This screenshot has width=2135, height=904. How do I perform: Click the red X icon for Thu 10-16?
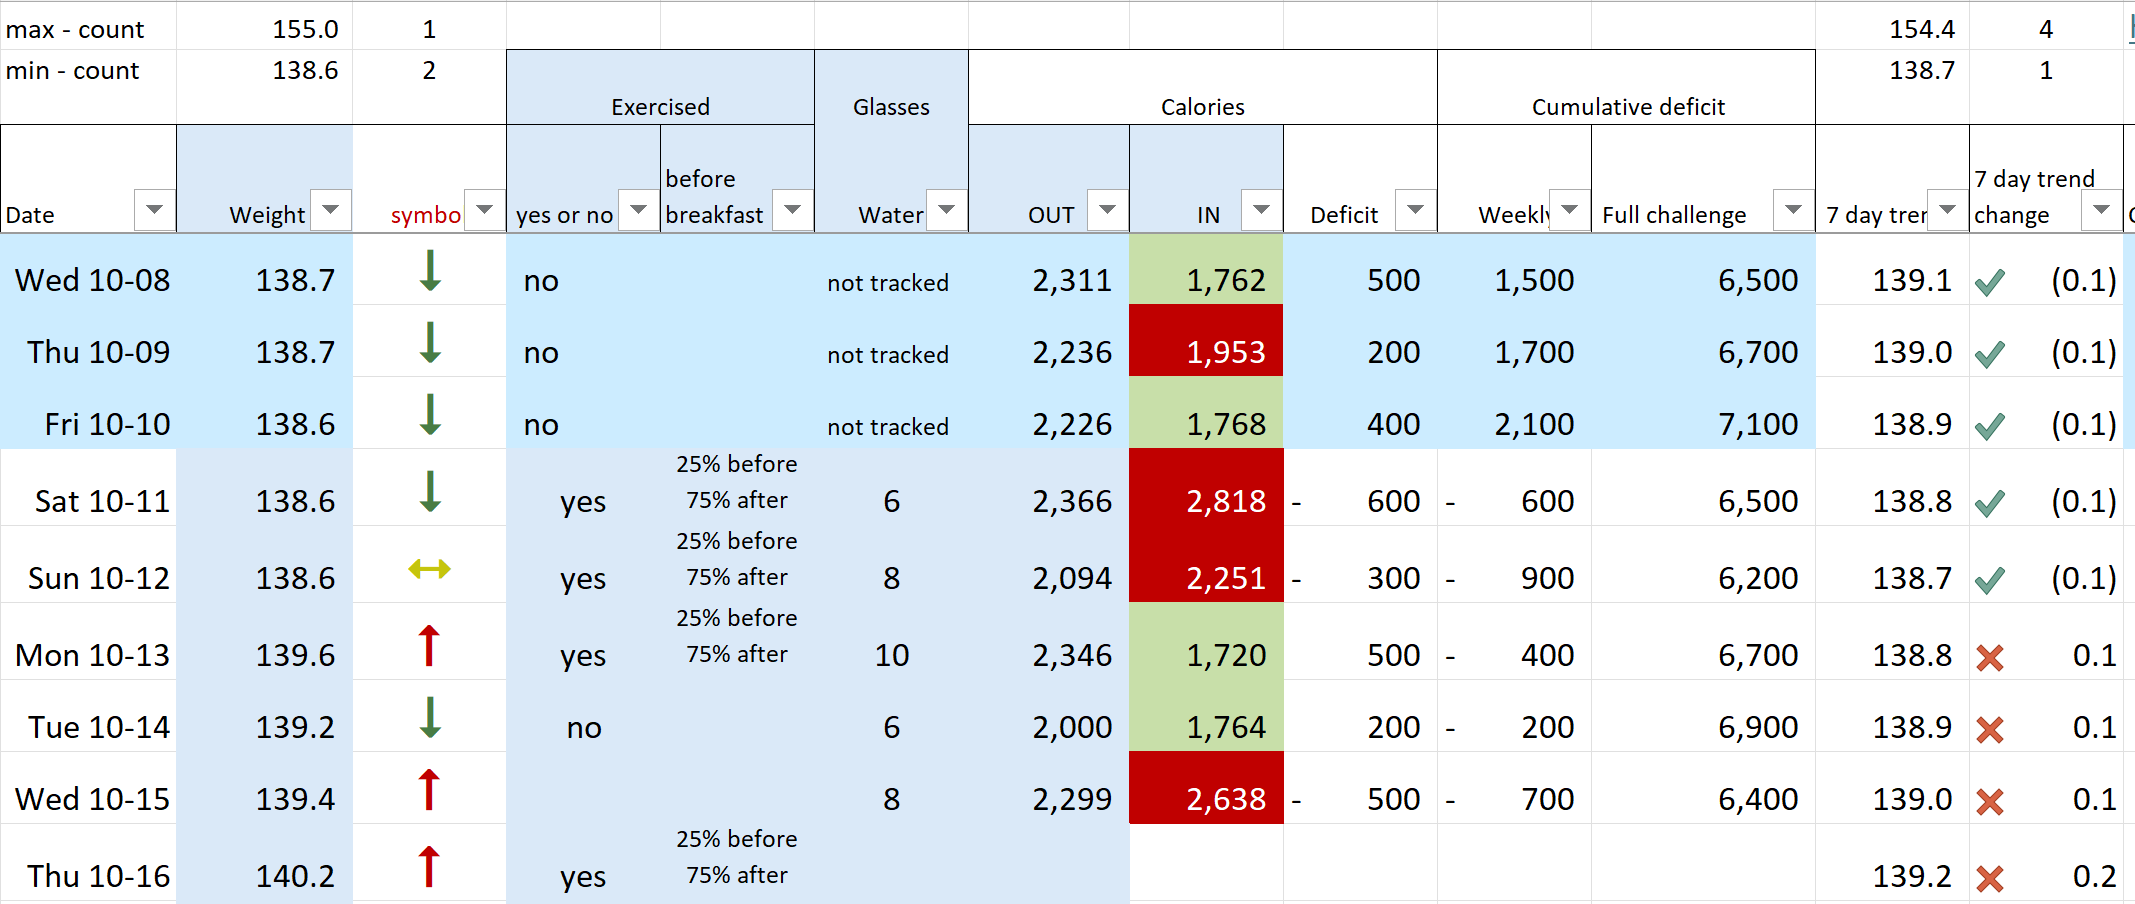[x=1990, y=879]
